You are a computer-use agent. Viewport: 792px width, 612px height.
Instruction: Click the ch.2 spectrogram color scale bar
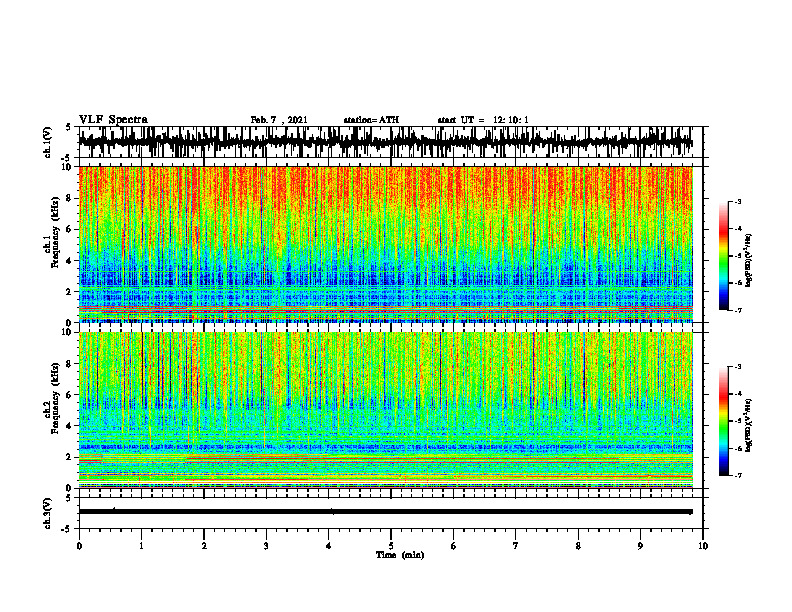pos(724,421)
